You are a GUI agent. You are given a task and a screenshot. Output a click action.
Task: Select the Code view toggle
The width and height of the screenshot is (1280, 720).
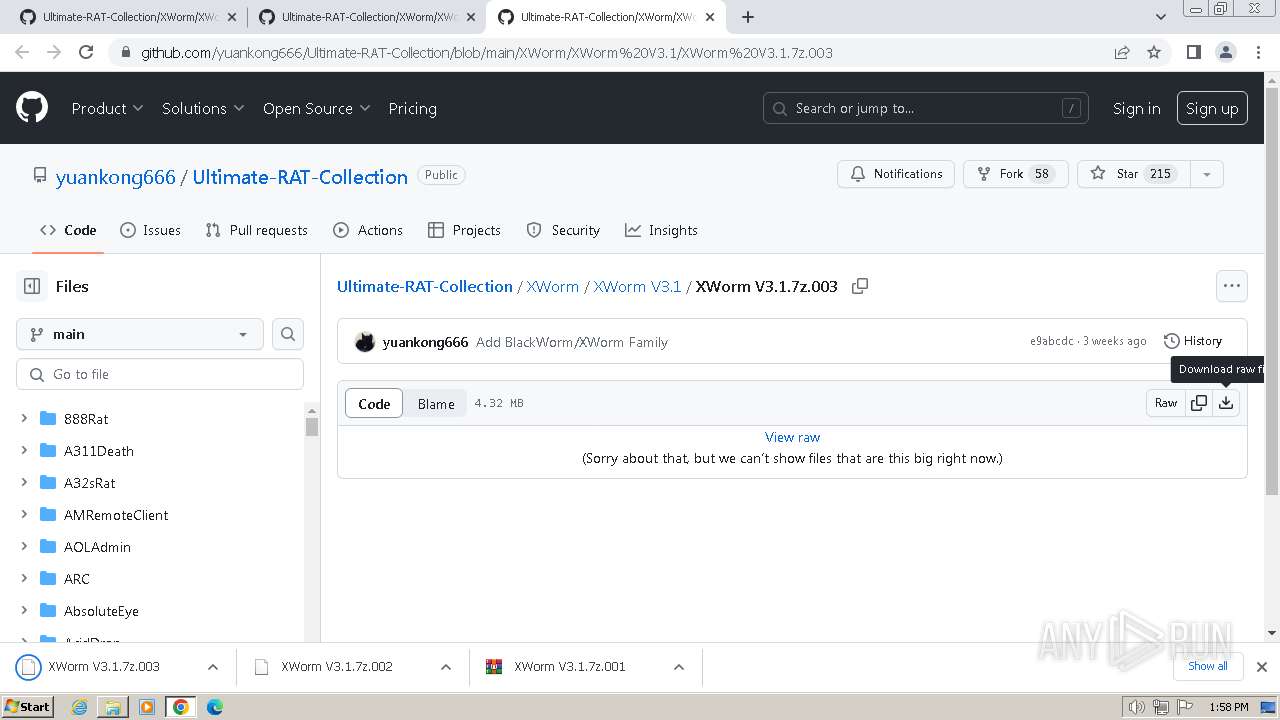374,404
